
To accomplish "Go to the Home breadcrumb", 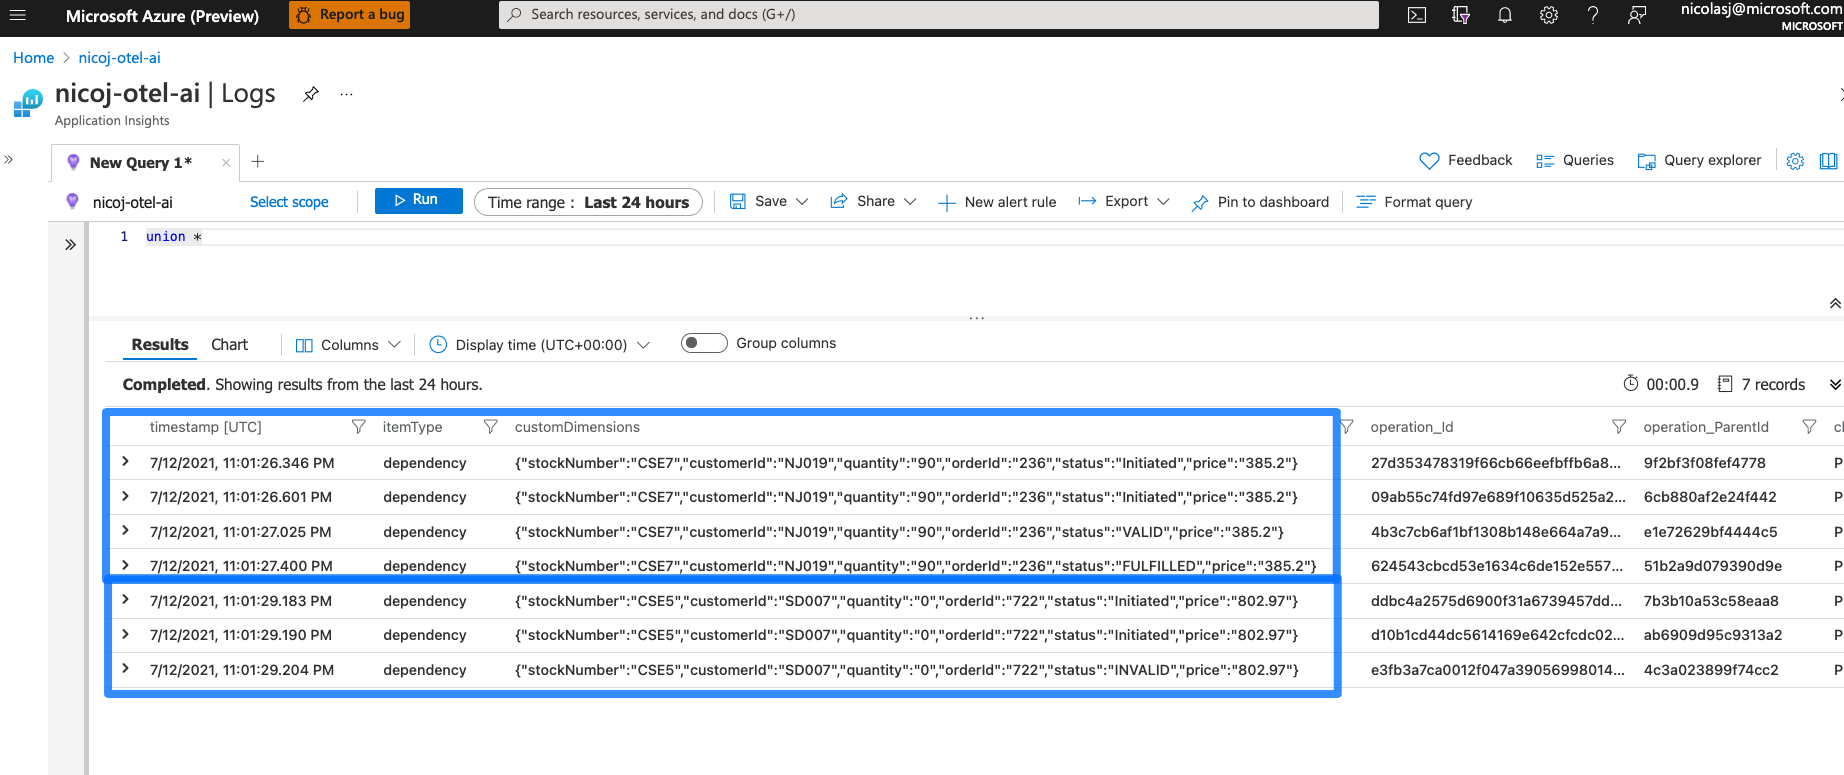I will [34, 58].
